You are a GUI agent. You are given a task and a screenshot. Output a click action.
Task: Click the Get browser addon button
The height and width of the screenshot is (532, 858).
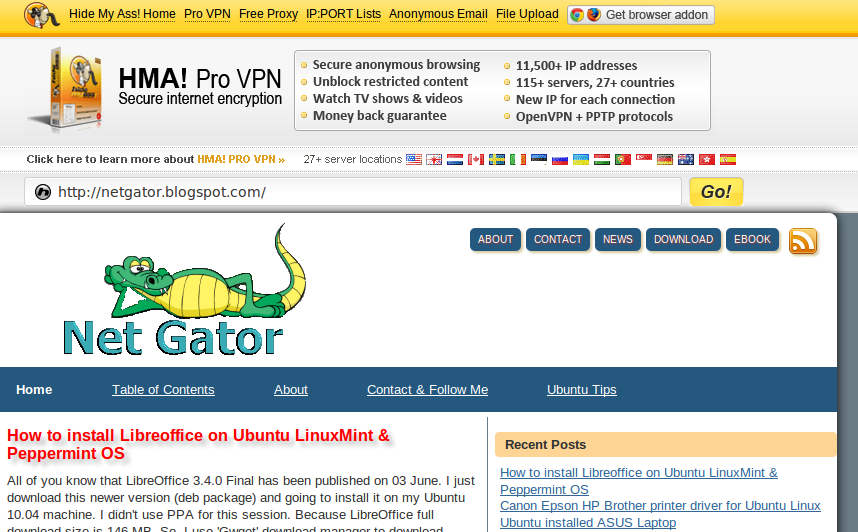pyautogui.click(x=641, y=15)
